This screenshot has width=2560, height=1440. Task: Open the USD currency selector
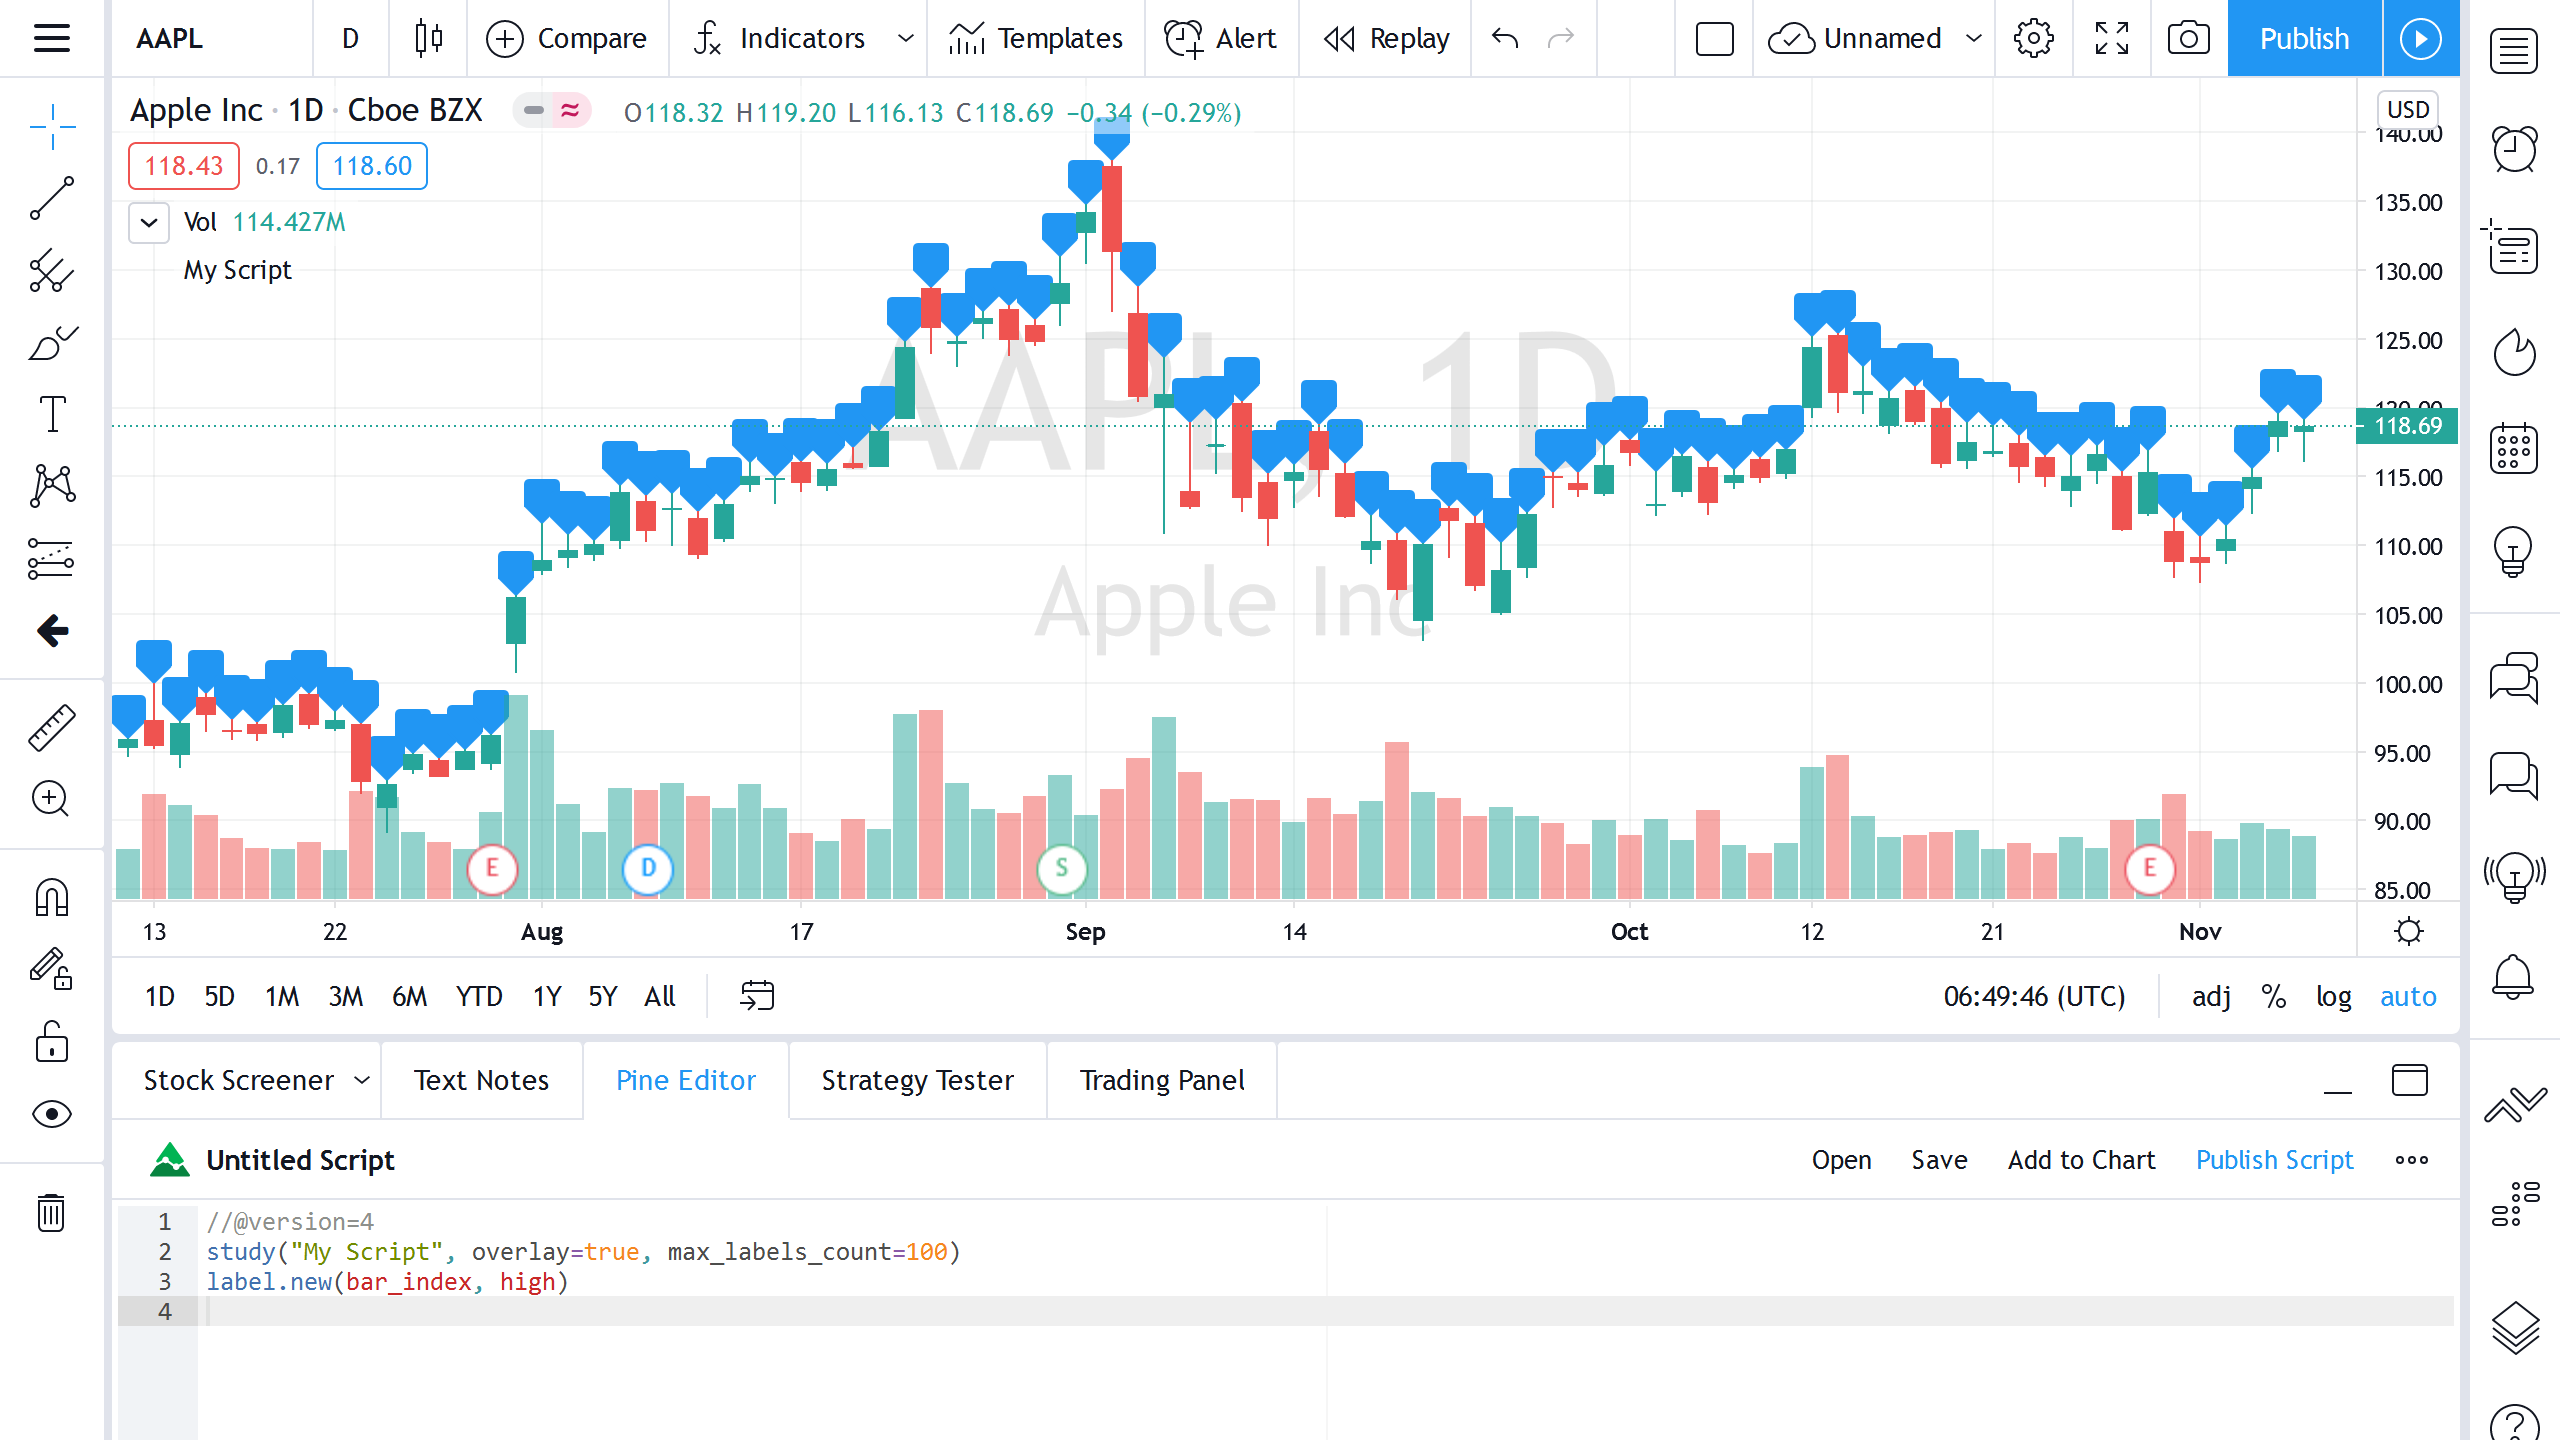pos(2407,109)
